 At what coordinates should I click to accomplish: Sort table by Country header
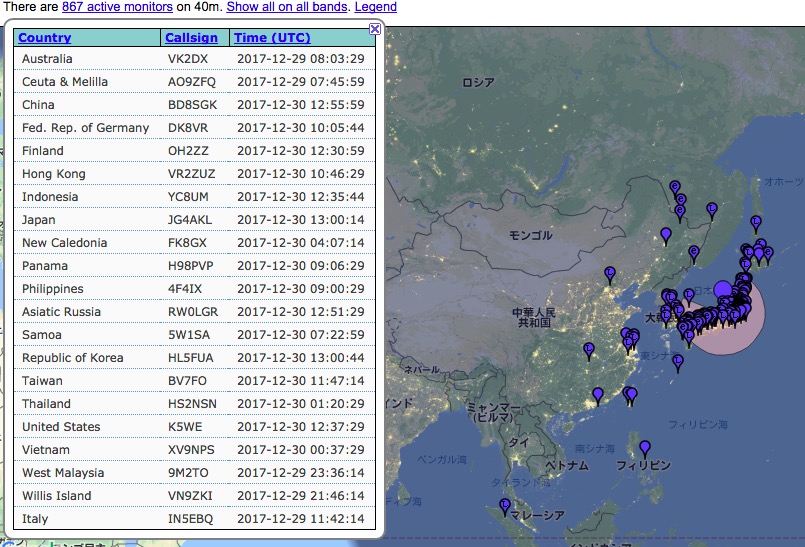coord(45,37)
